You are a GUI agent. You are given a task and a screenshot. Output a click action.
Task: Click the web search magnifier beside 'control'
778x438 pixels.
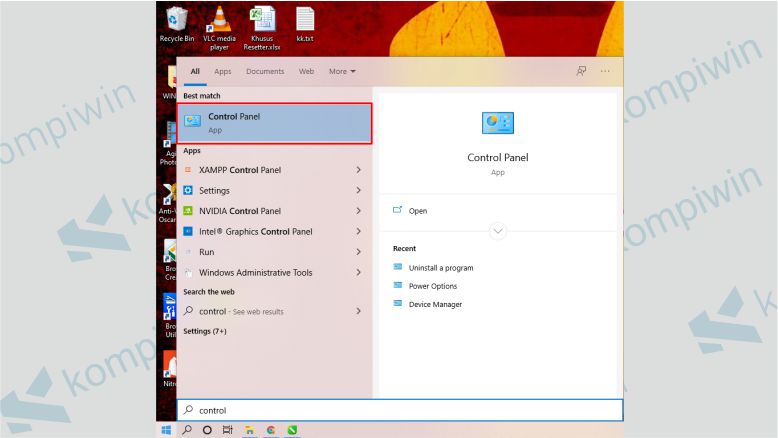[x=188, y=311]
